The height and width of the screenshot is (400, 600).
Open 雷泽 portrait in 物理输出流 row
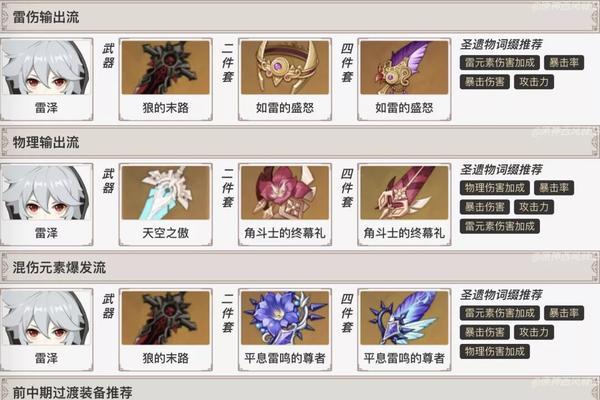(x=46, y=204)
